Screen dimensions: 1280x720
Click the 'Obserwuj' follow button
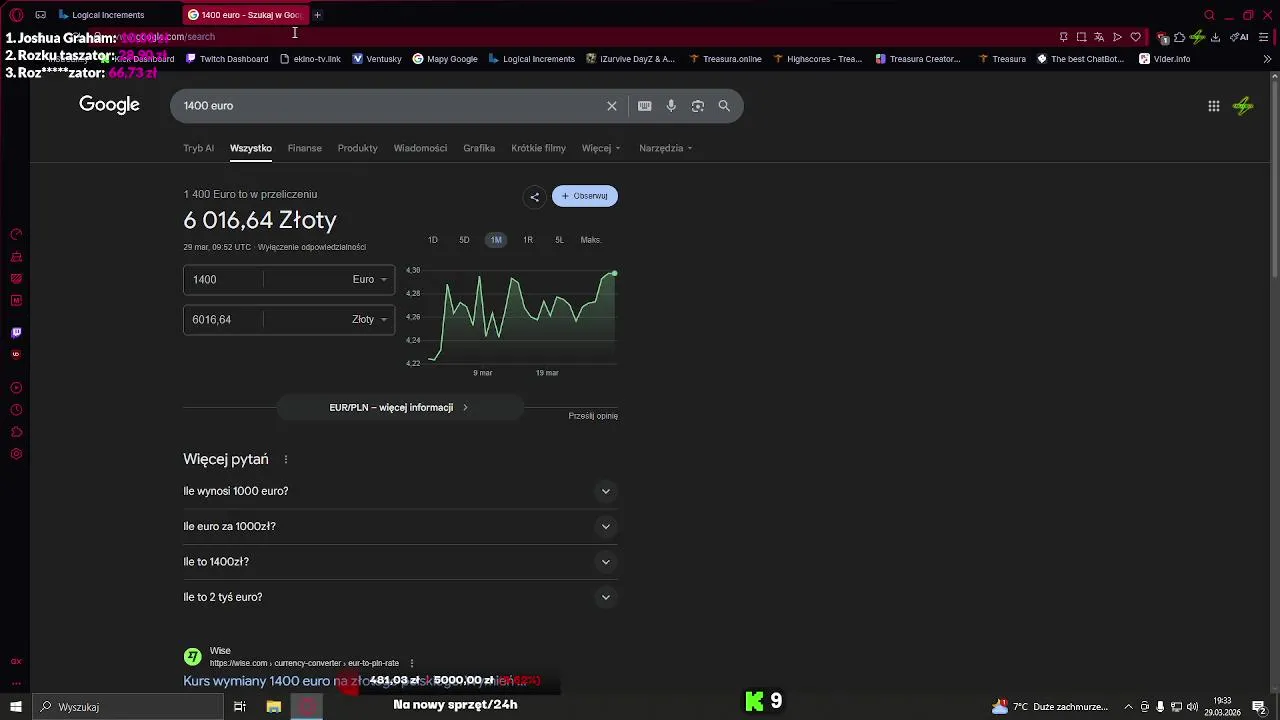[x=585, y=196]
